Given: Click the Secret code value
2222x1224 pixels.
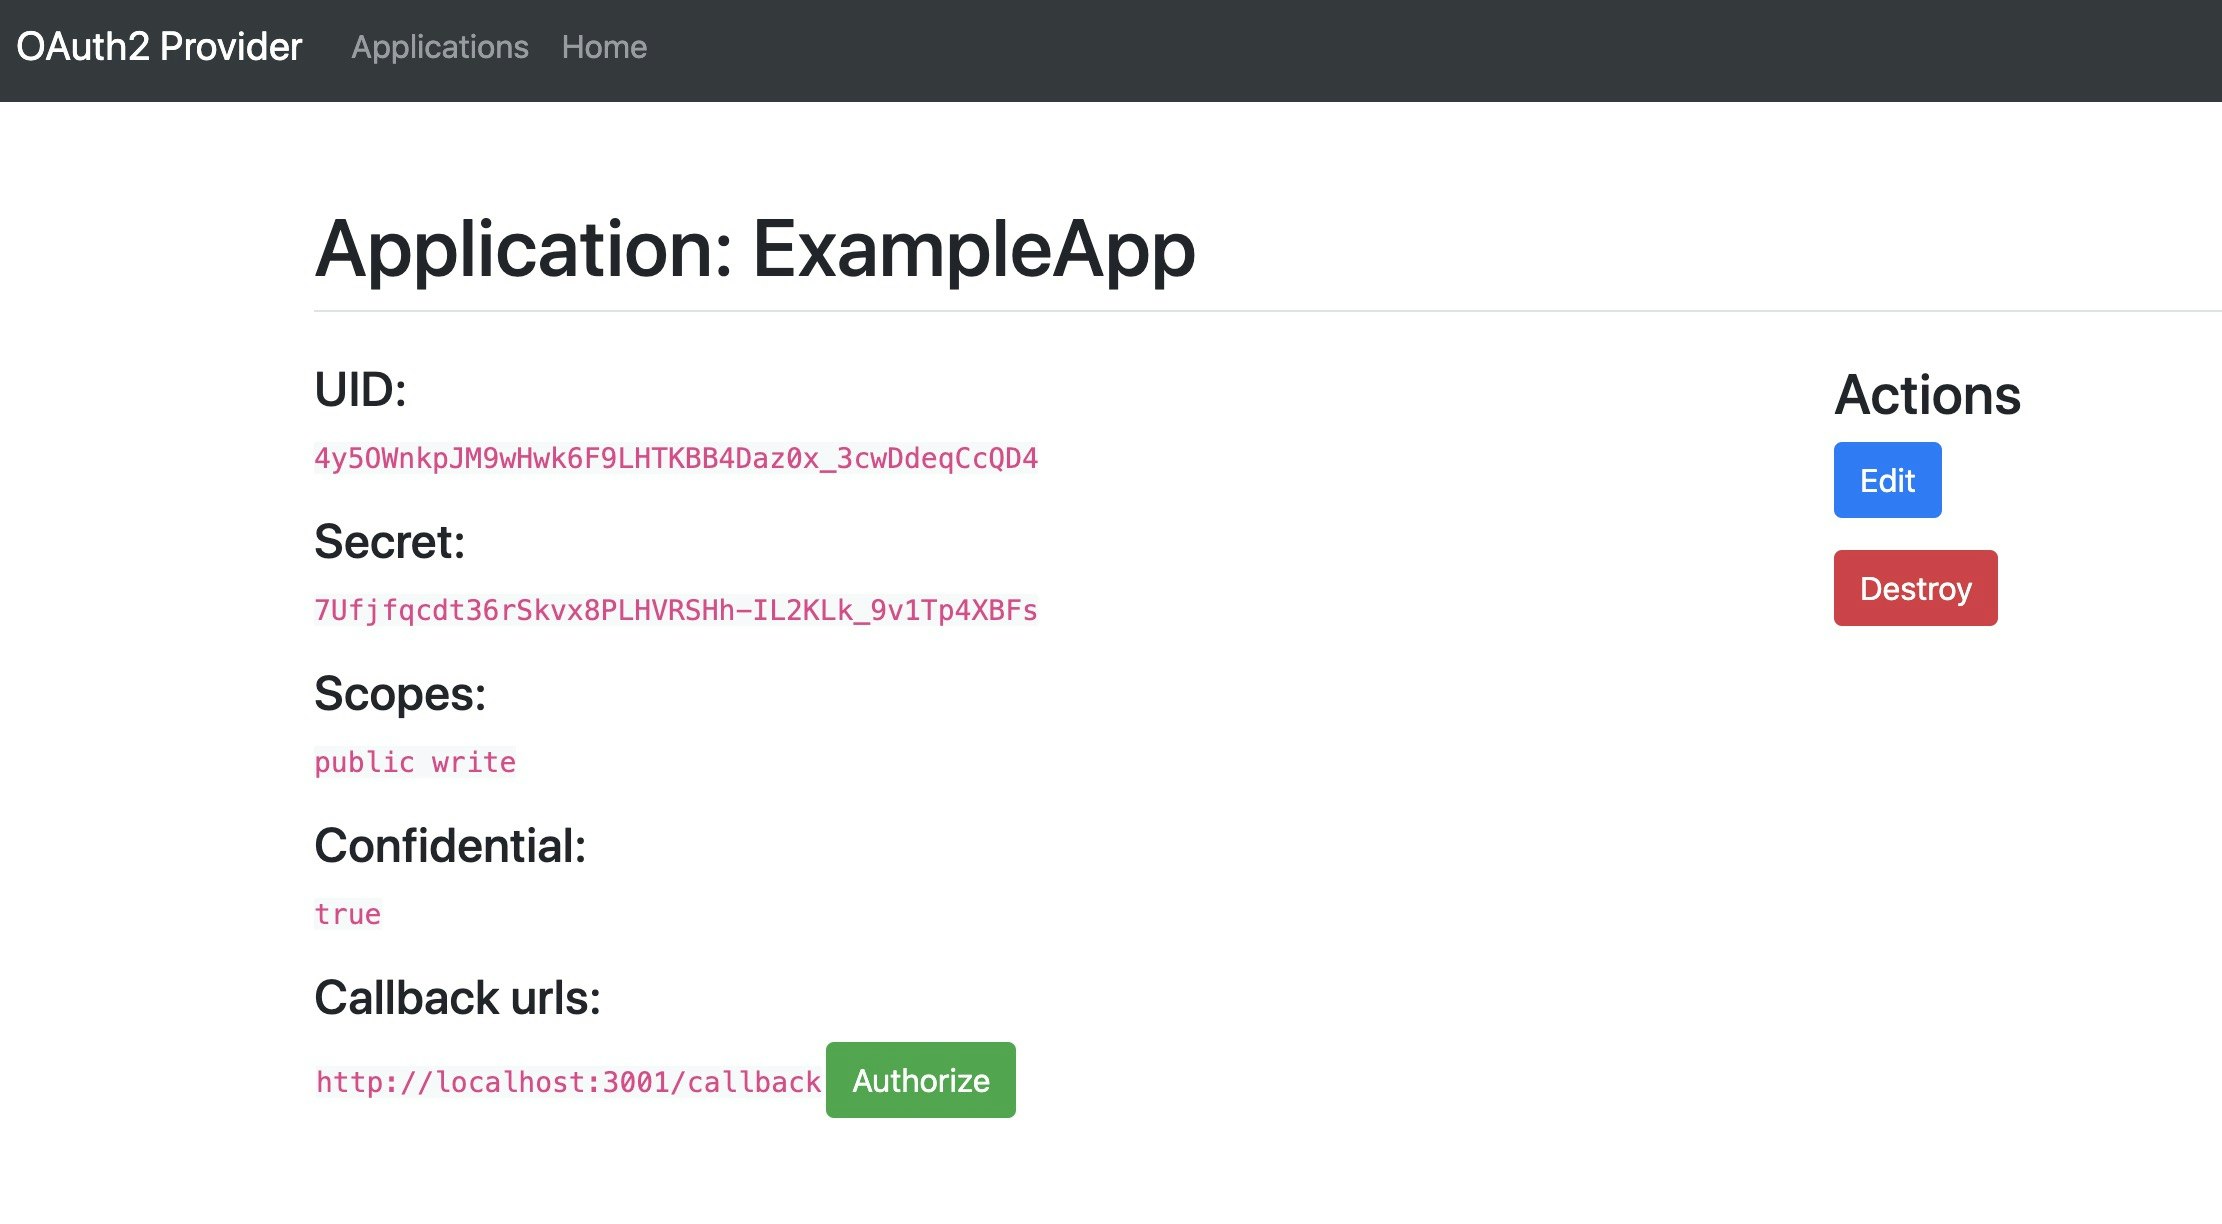Looking at the screenshot, I should 676,610.
